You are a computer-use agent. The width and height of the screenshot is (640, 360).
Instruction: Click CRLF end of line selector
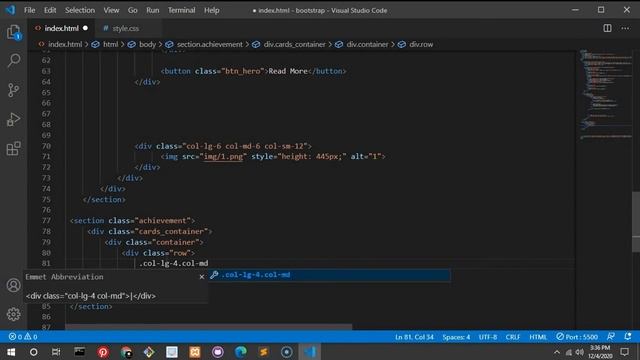(513, 337)
